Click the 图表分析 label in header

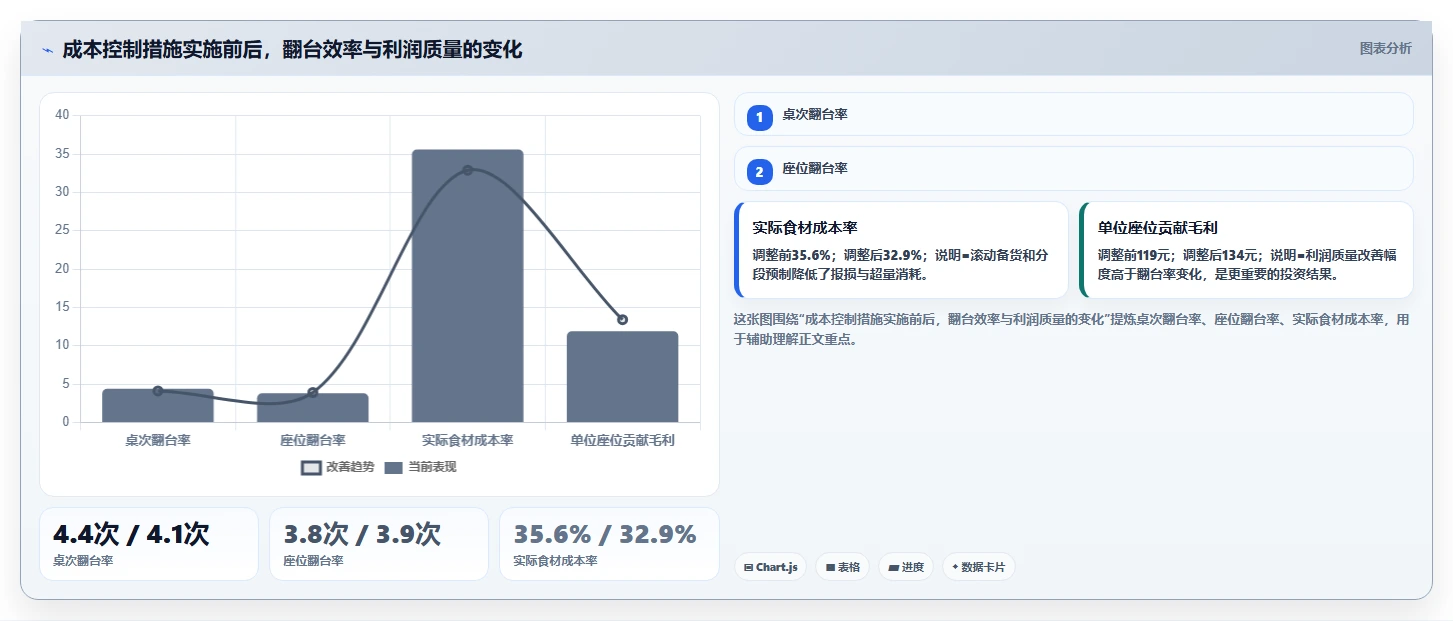point(1385,48)
